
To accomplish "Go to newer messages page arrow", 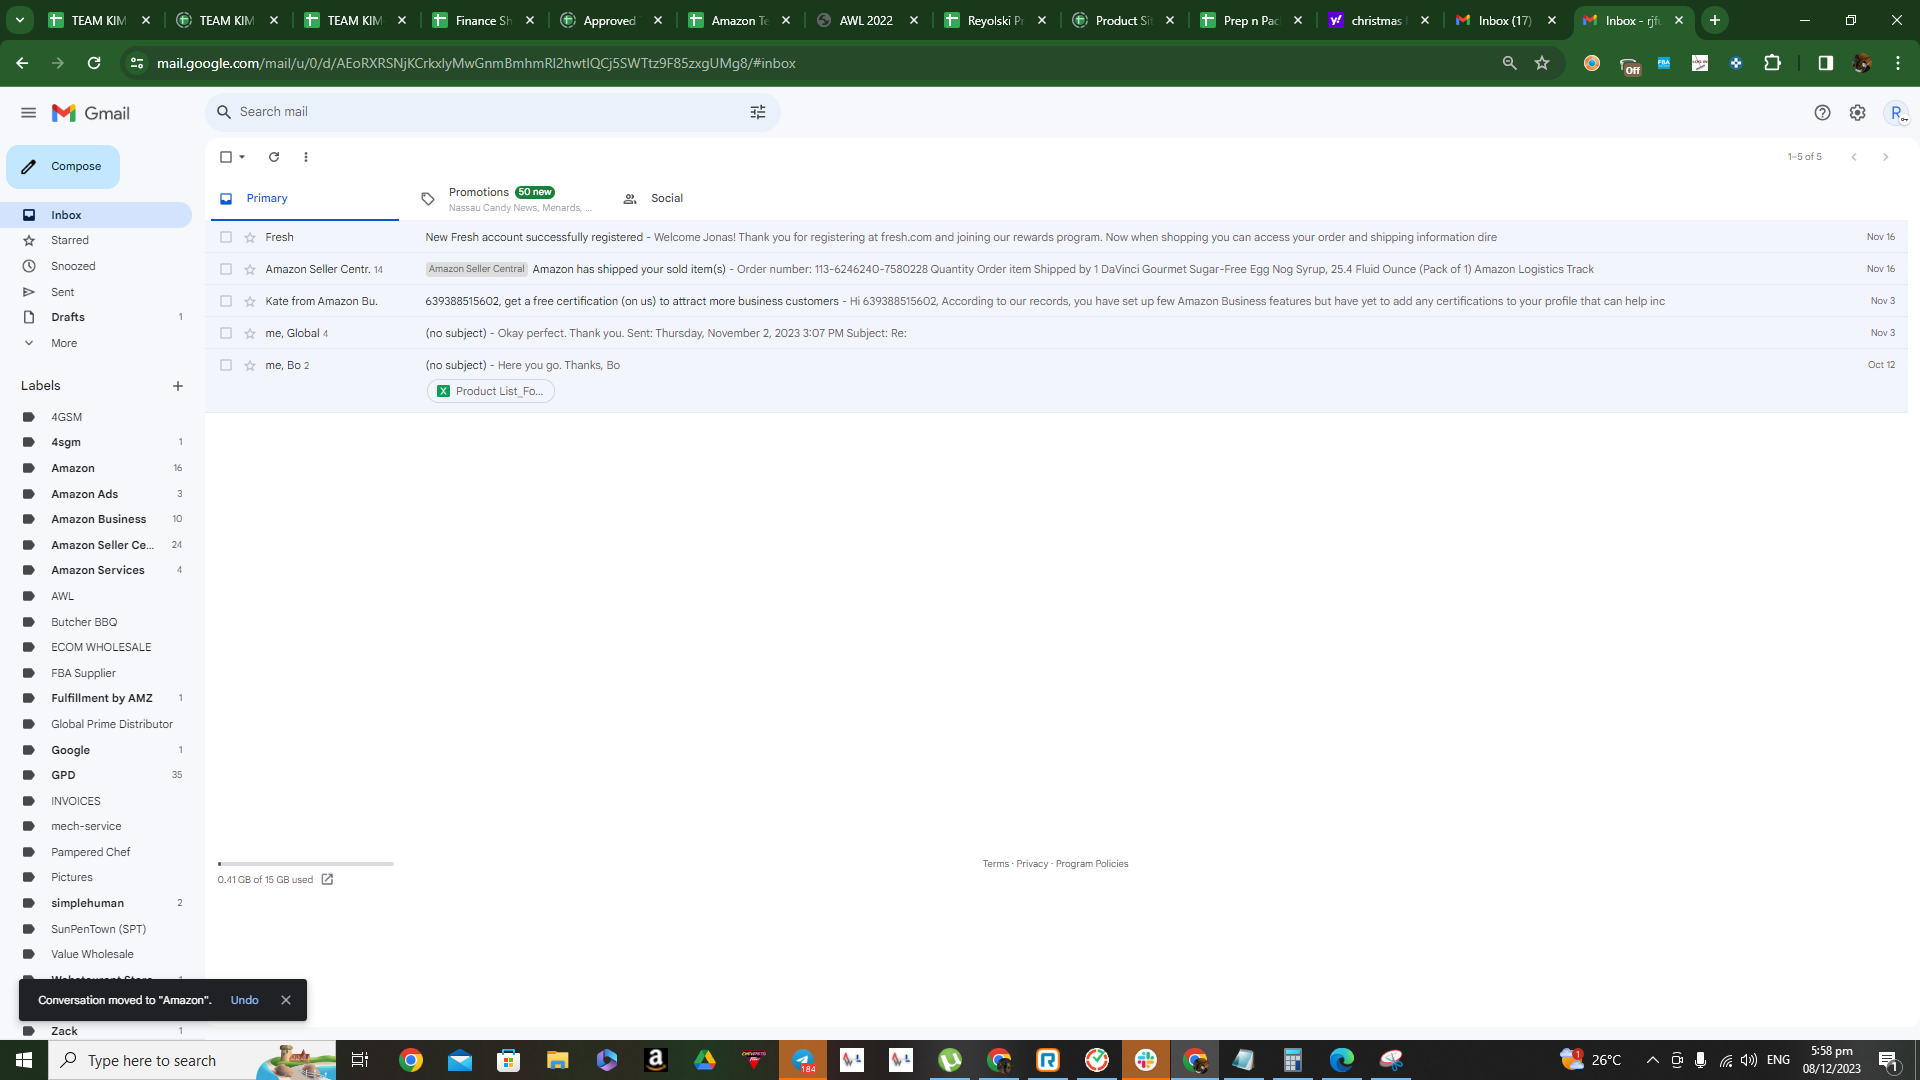I will (1854, 157).
